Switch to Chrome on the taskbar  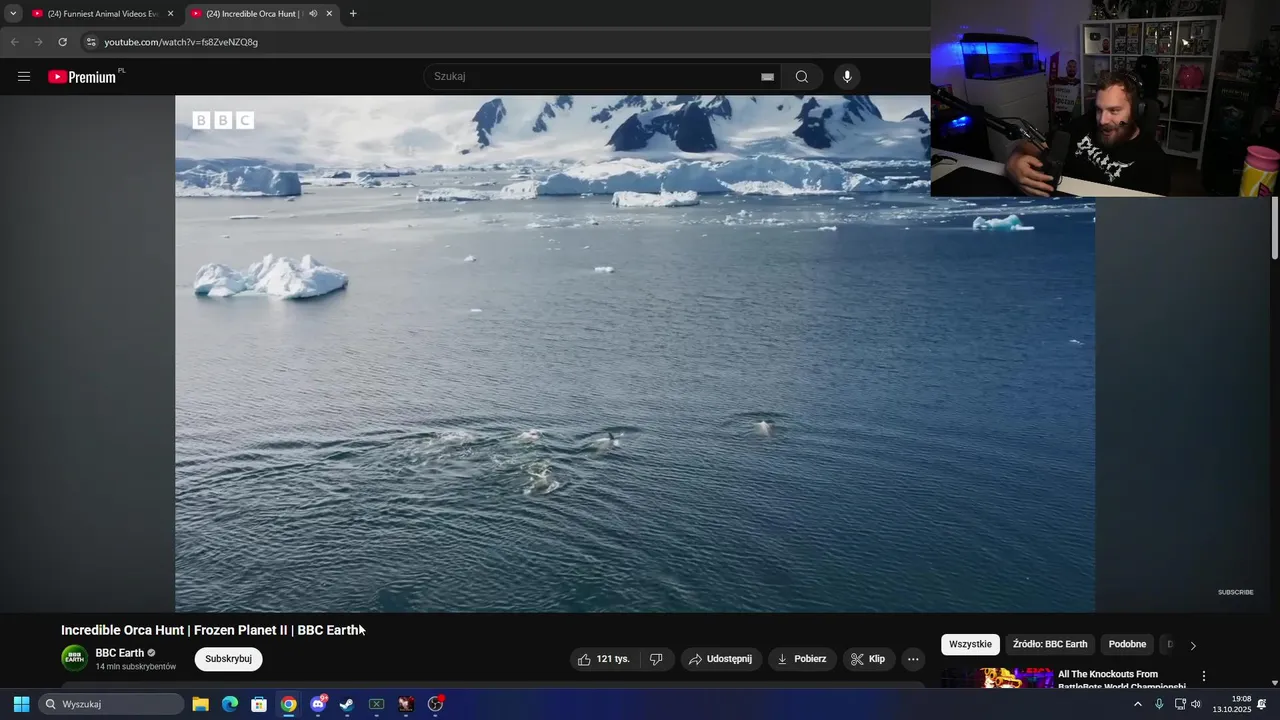[x=288, y=704]
